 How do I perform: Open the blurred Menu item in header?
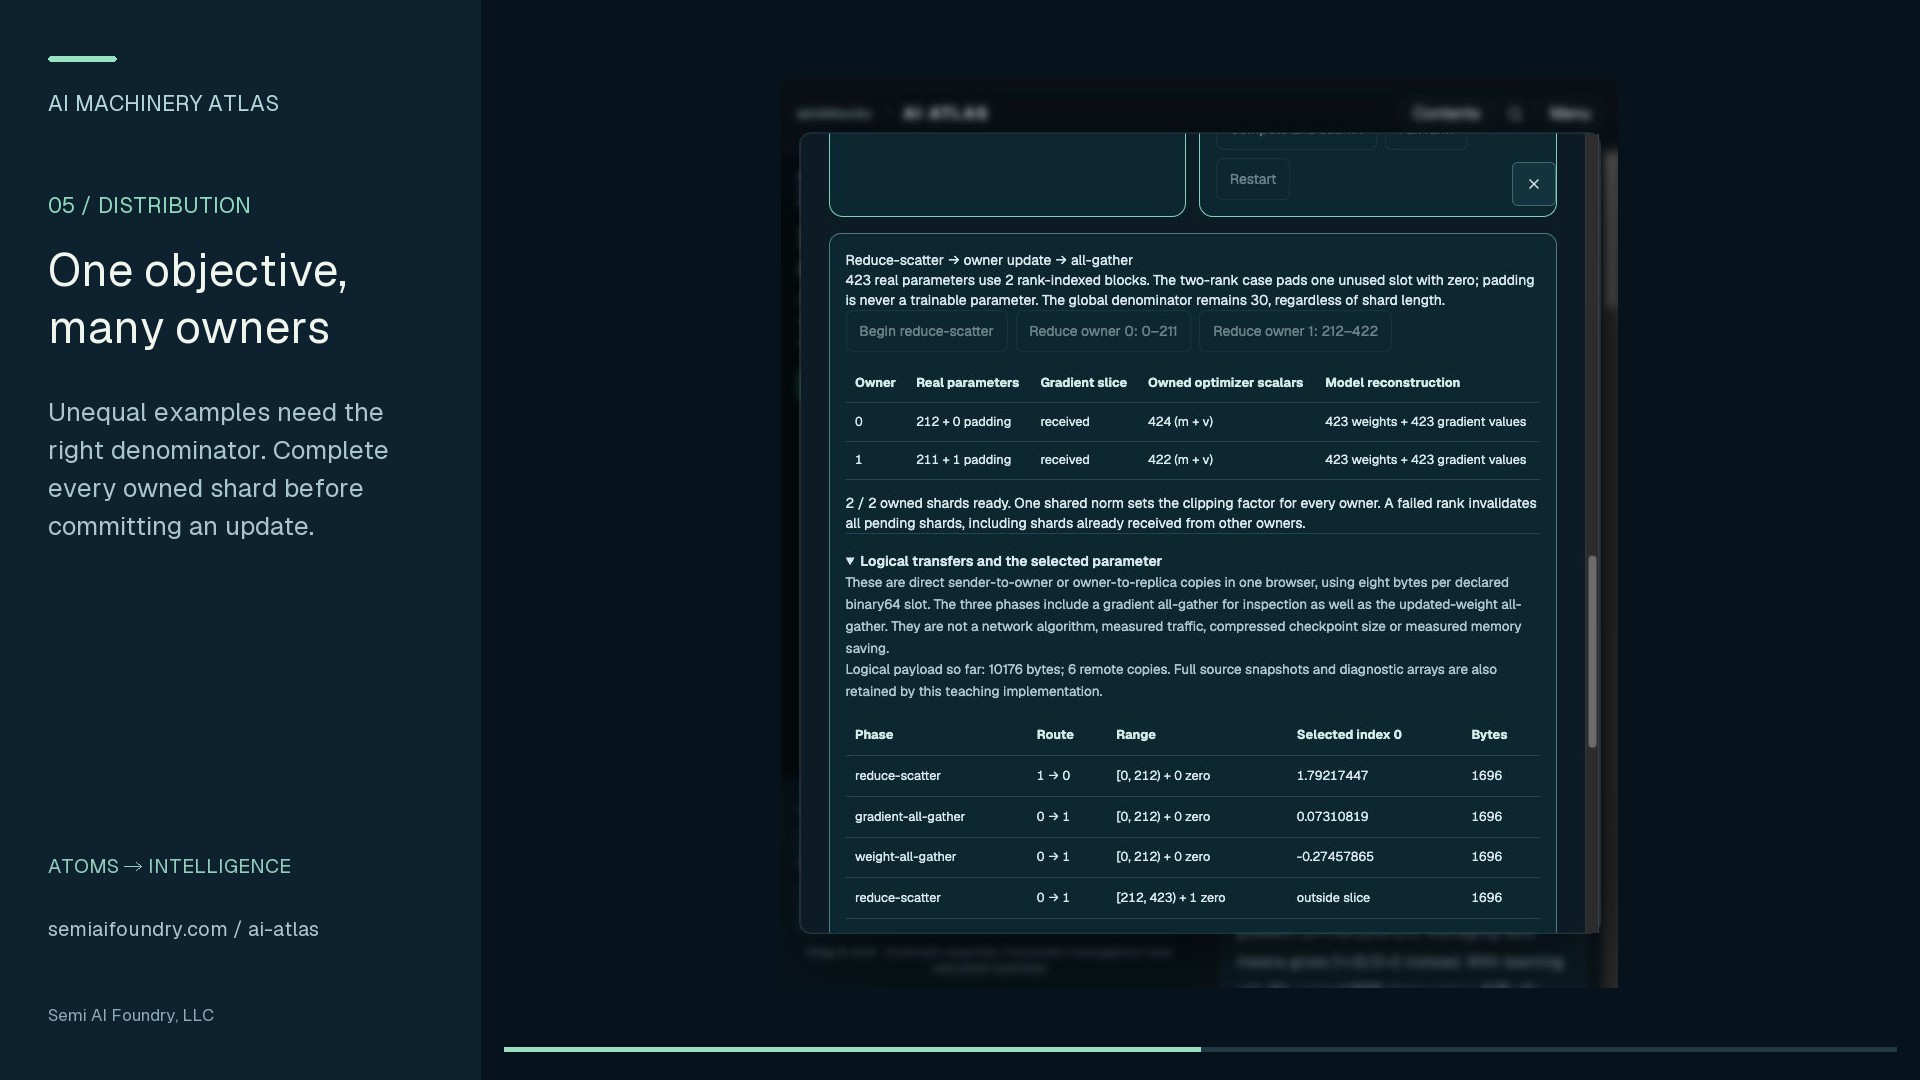tap(1570, 114)
